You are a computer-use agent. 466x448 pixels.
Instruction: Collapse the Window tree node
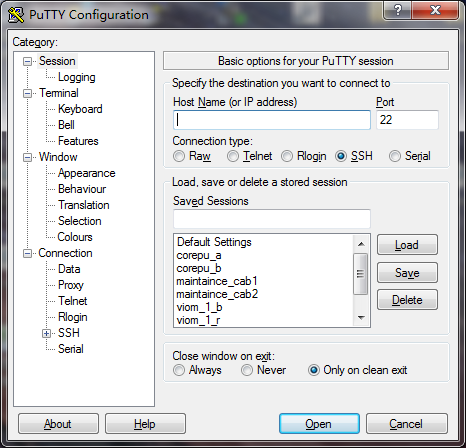27,157
